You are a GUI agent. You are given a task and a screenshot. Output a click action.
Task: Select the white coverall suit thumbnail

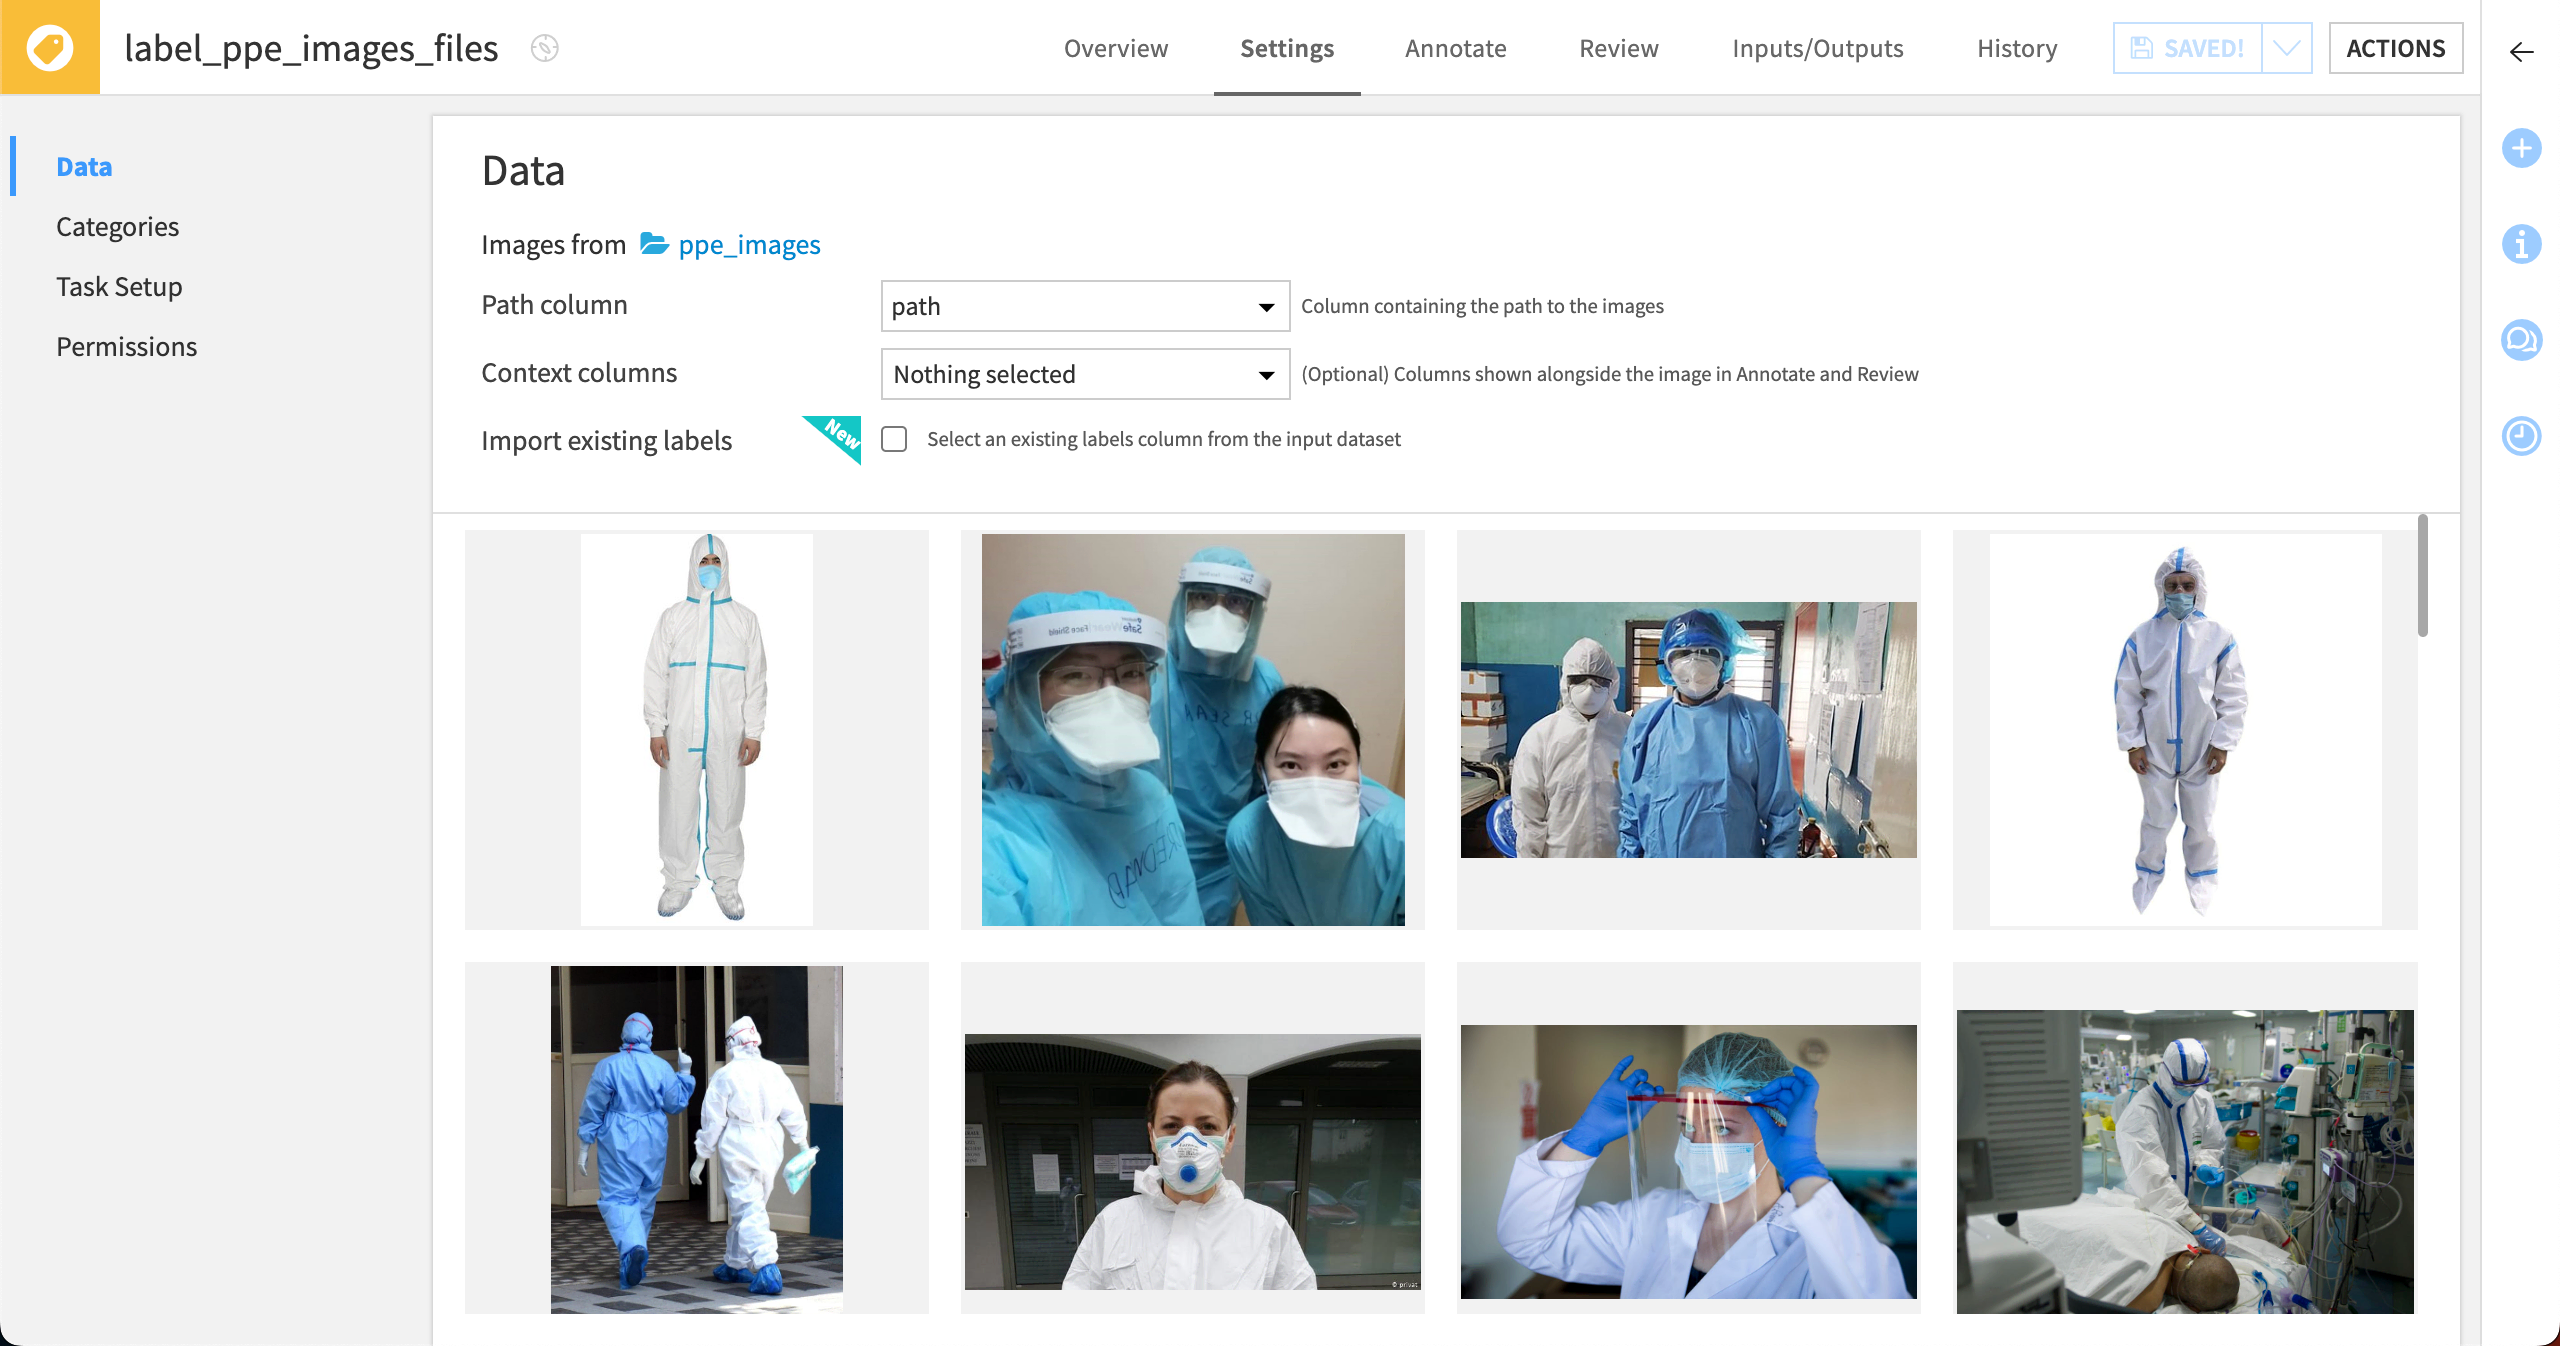point(697,730)
